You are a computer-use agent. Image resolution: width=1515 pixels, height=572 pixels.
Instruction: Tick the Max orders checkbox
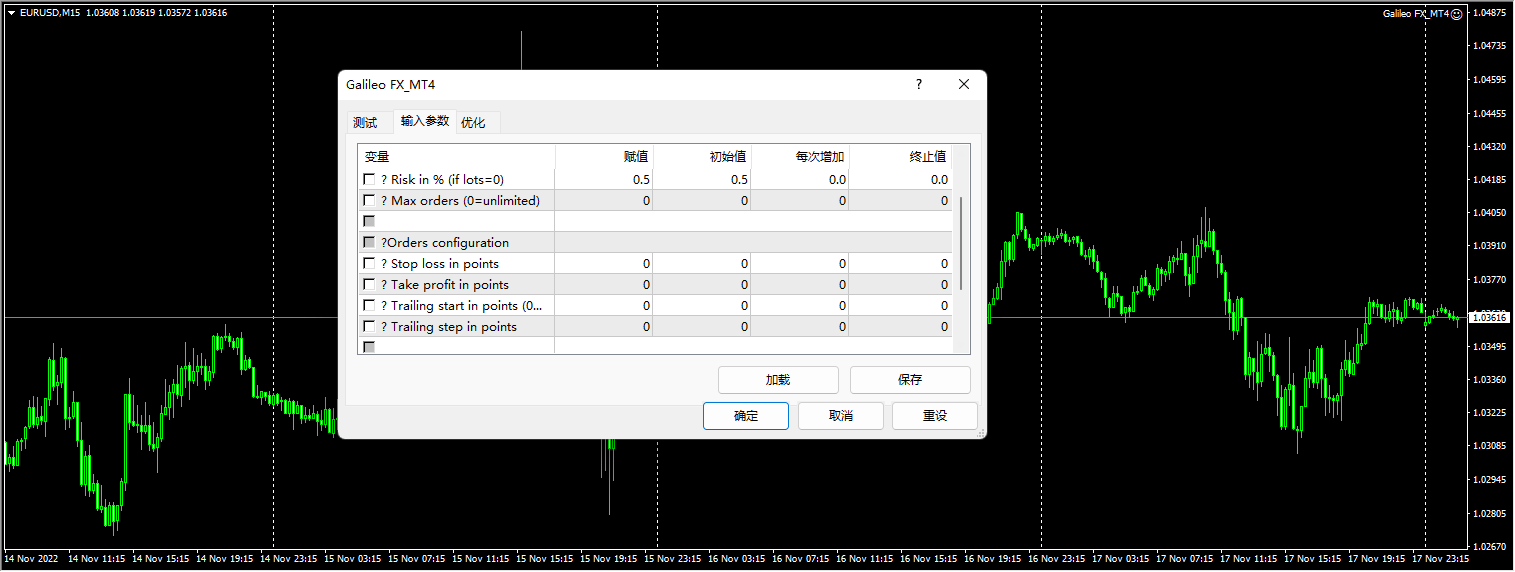pos(370,201)
